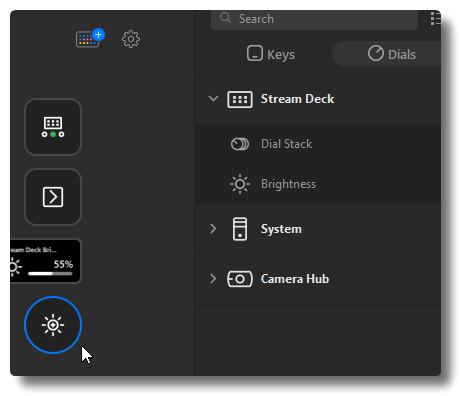This screenshot has width=461, height=396.
Task: Open the add device keyboard icon
Action: [87, 40]
